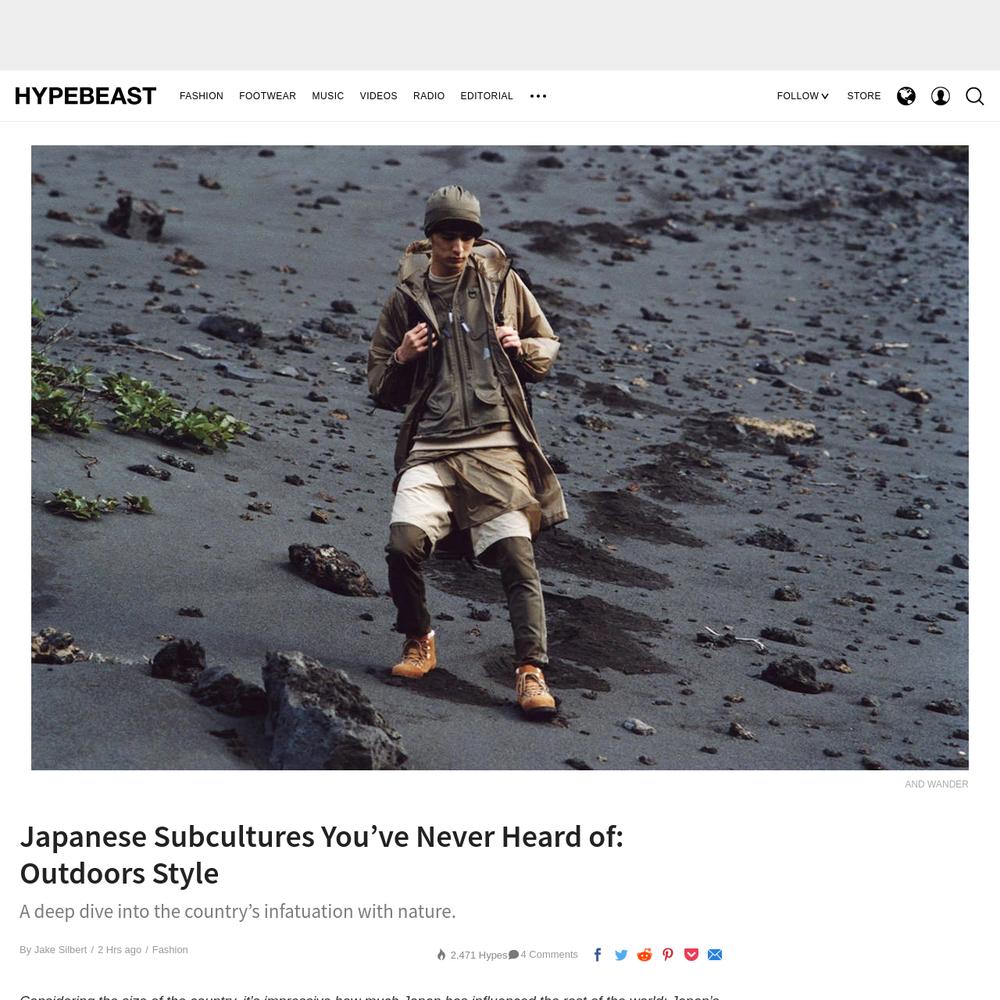Share the article on Reddit
Image resolution: width=1000 pixels, height=1000 pixels.
[644, 954]
